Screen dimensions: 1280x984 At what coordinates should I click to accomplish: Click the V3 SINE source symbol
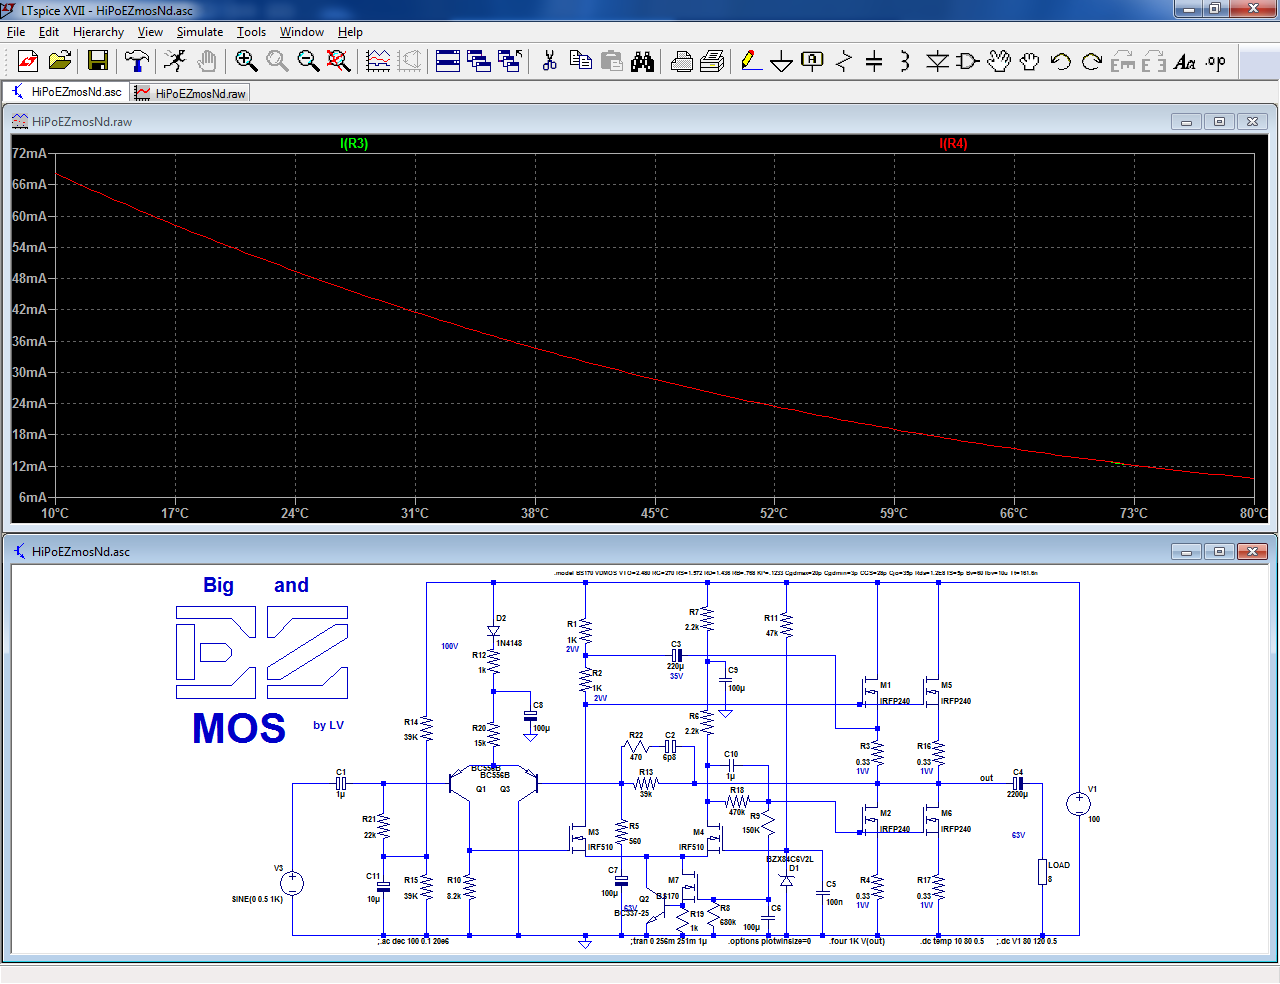point(292,883)
